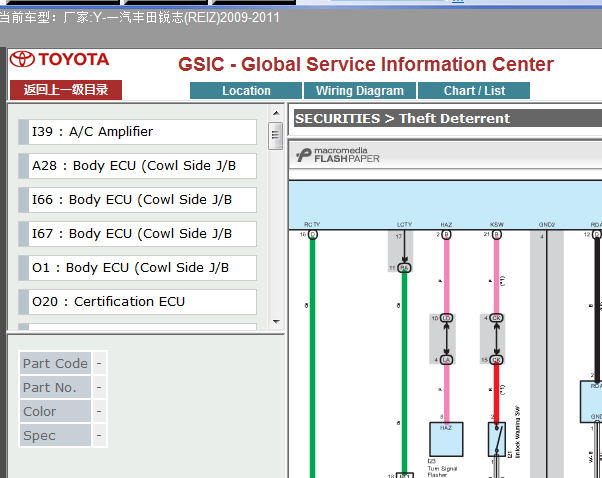Click the HAZ terminal B connector

tap(446, 235)
